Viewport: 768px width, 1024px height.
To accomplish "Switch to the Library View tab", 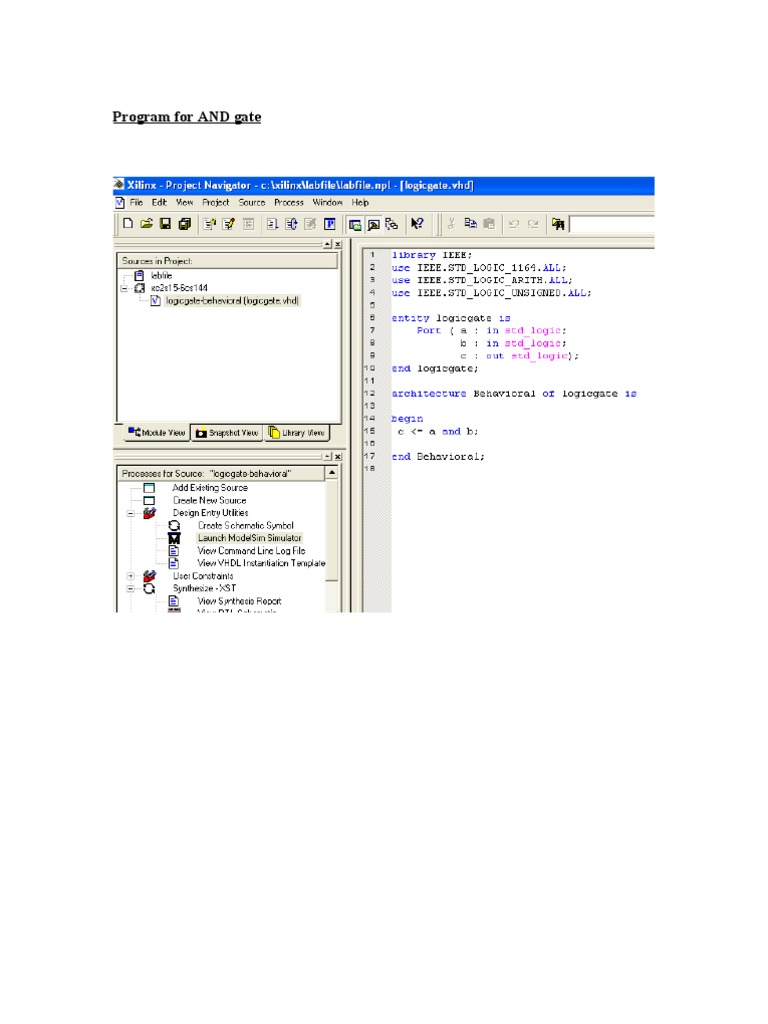I will click(296, 433).
